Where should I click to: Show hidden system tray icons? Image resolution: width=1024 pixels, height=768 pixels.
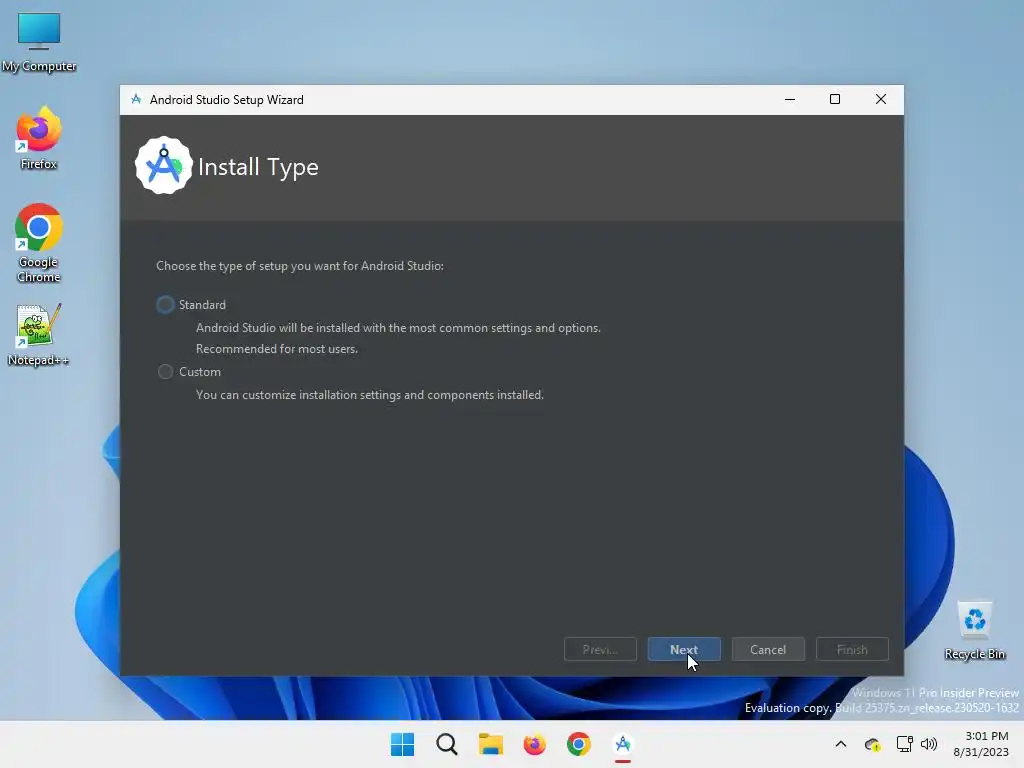pos(840,744)
